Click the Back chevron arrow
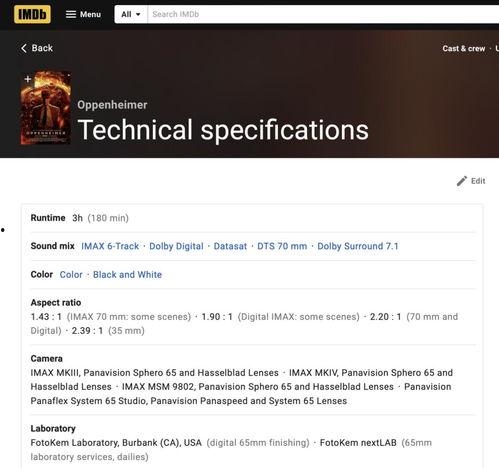 click(24, 48)
